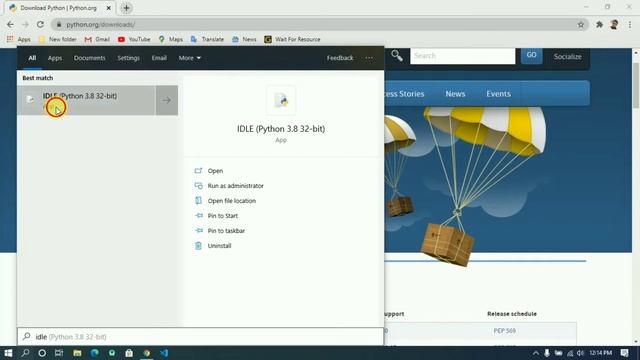The width and height of the screenshot is (640, 360).
Task: Switch to Settings search filter
Action: (128, 58)
